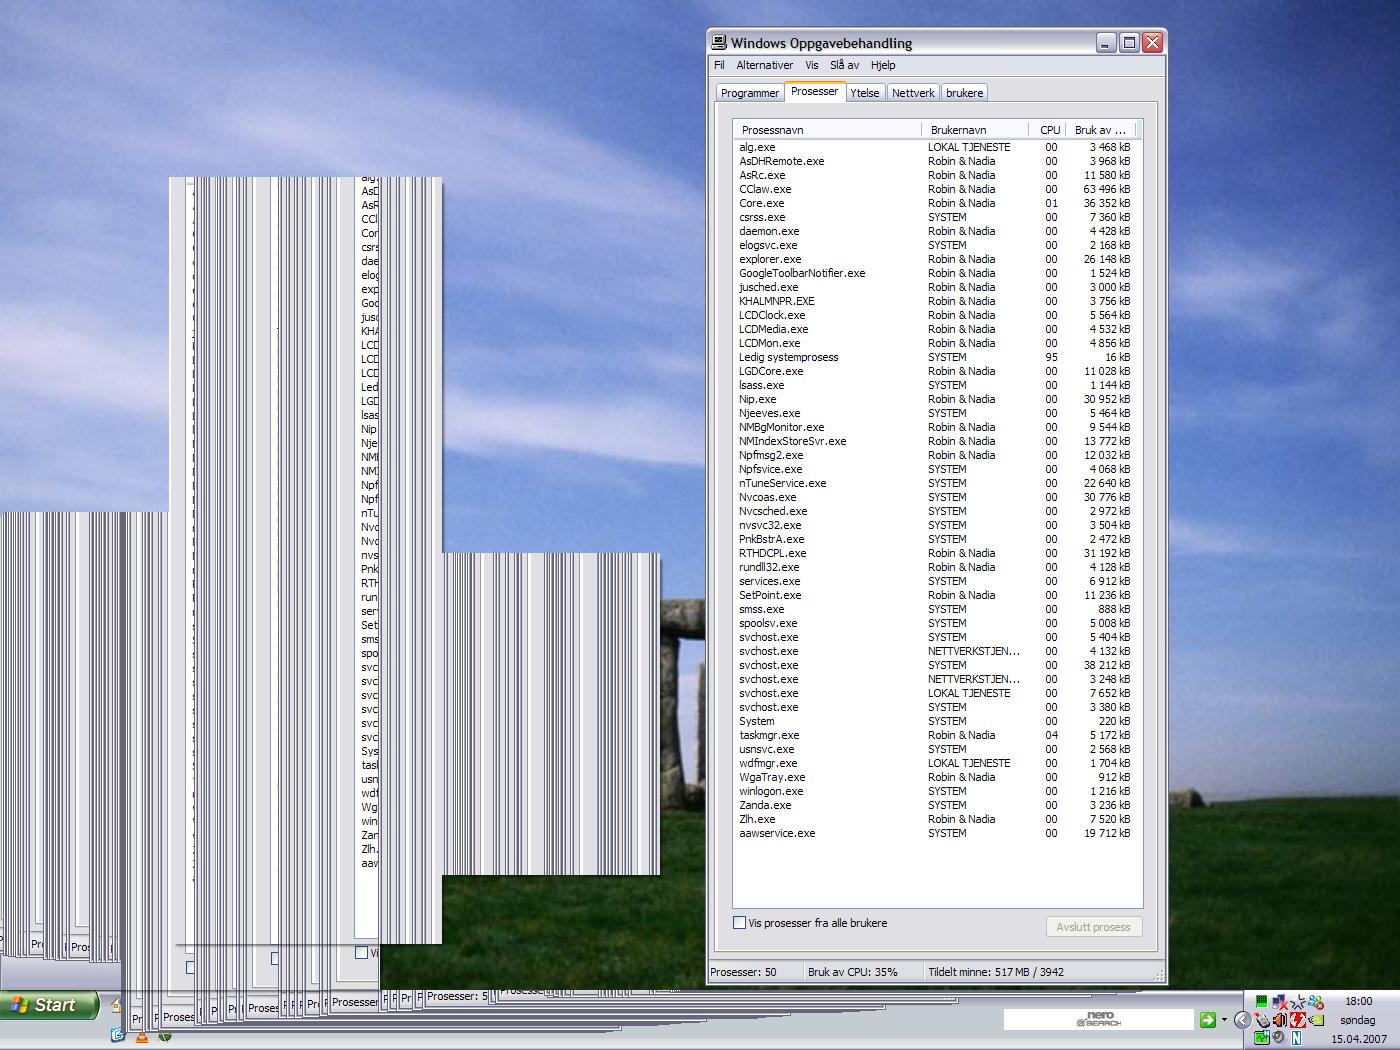The image size is (1400, 1050).
Task: Open the Fil menu
Action: coord(719,65)
